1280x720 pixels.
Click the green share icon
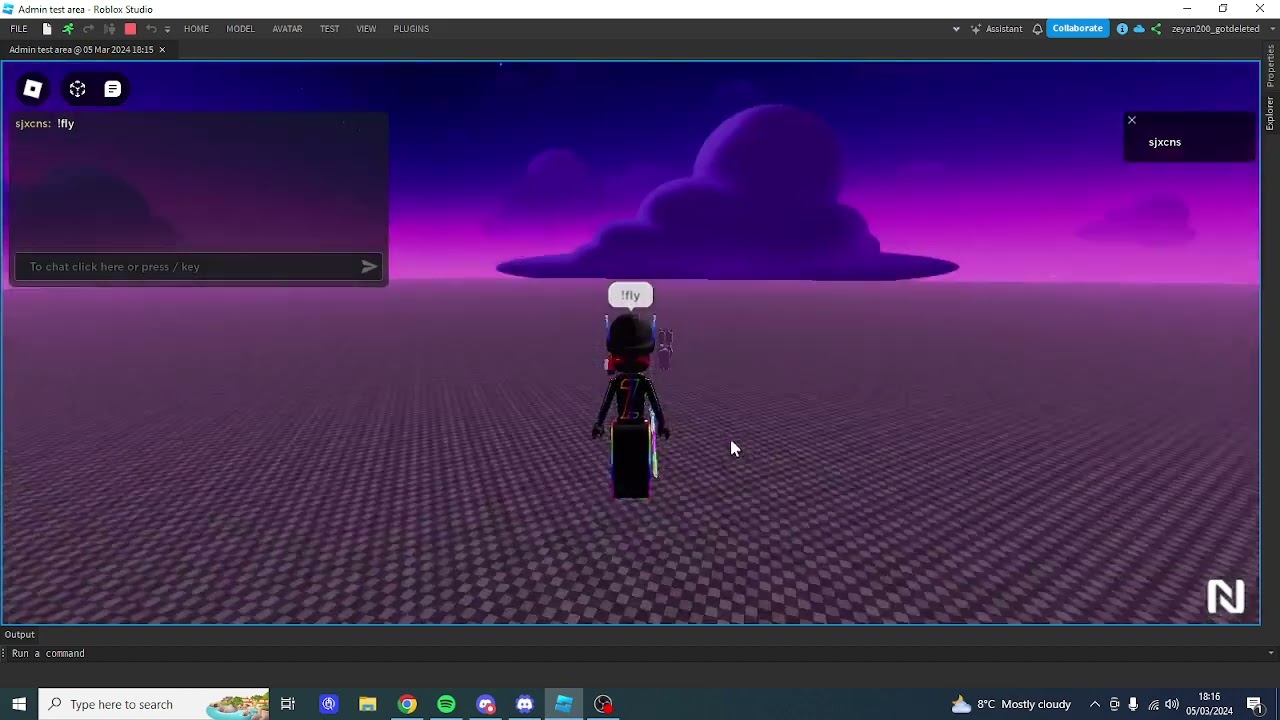(1156, 29)
